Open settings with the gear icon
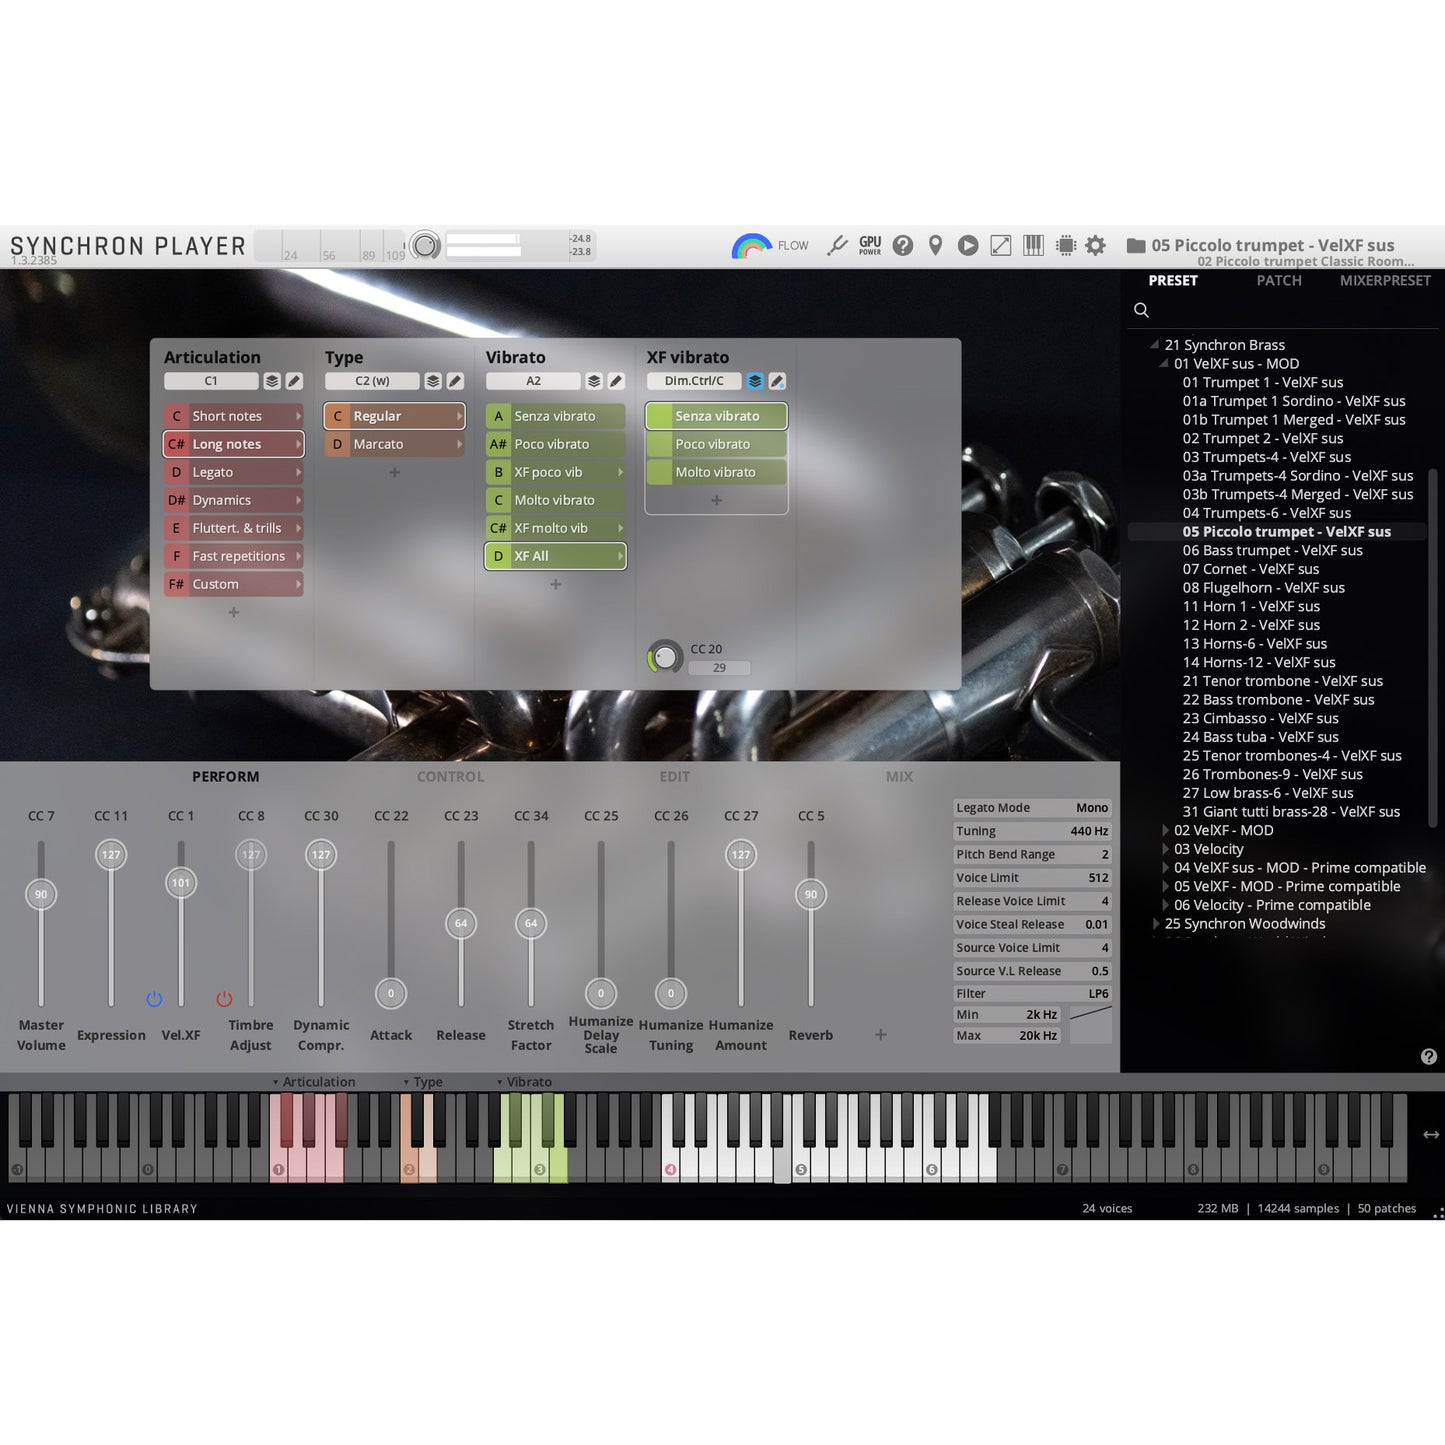Viewport: 1445px width, 1445px height. (x=1096, y=245)
